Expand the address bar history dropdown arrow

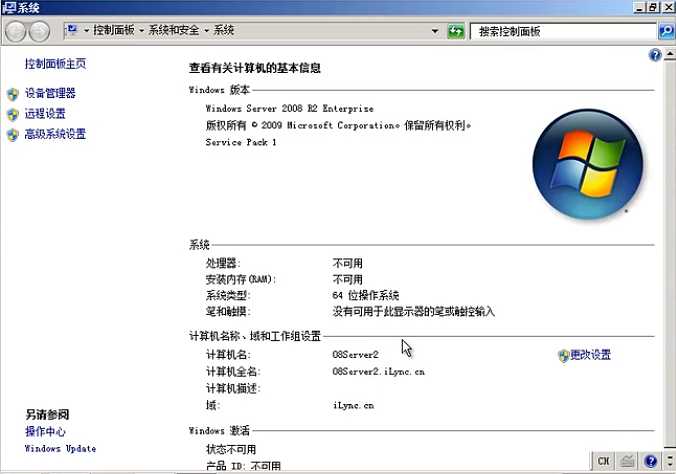[435, 31]
